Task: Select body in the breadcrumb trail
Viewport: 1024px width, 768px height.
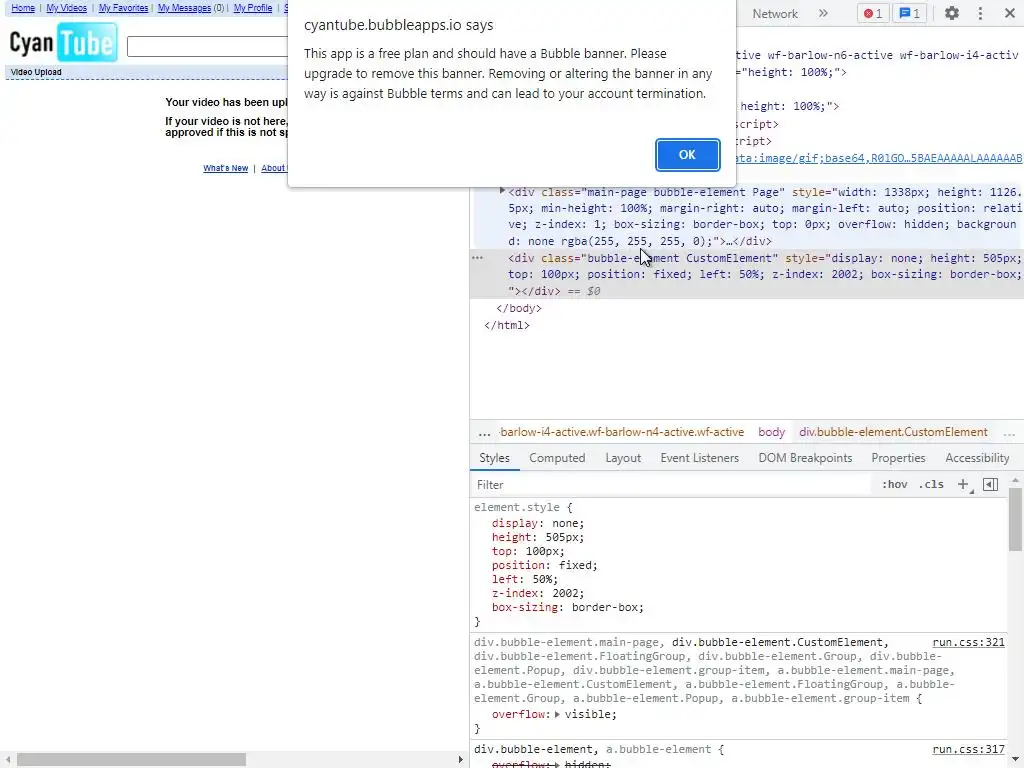Action: click(771, 432)
